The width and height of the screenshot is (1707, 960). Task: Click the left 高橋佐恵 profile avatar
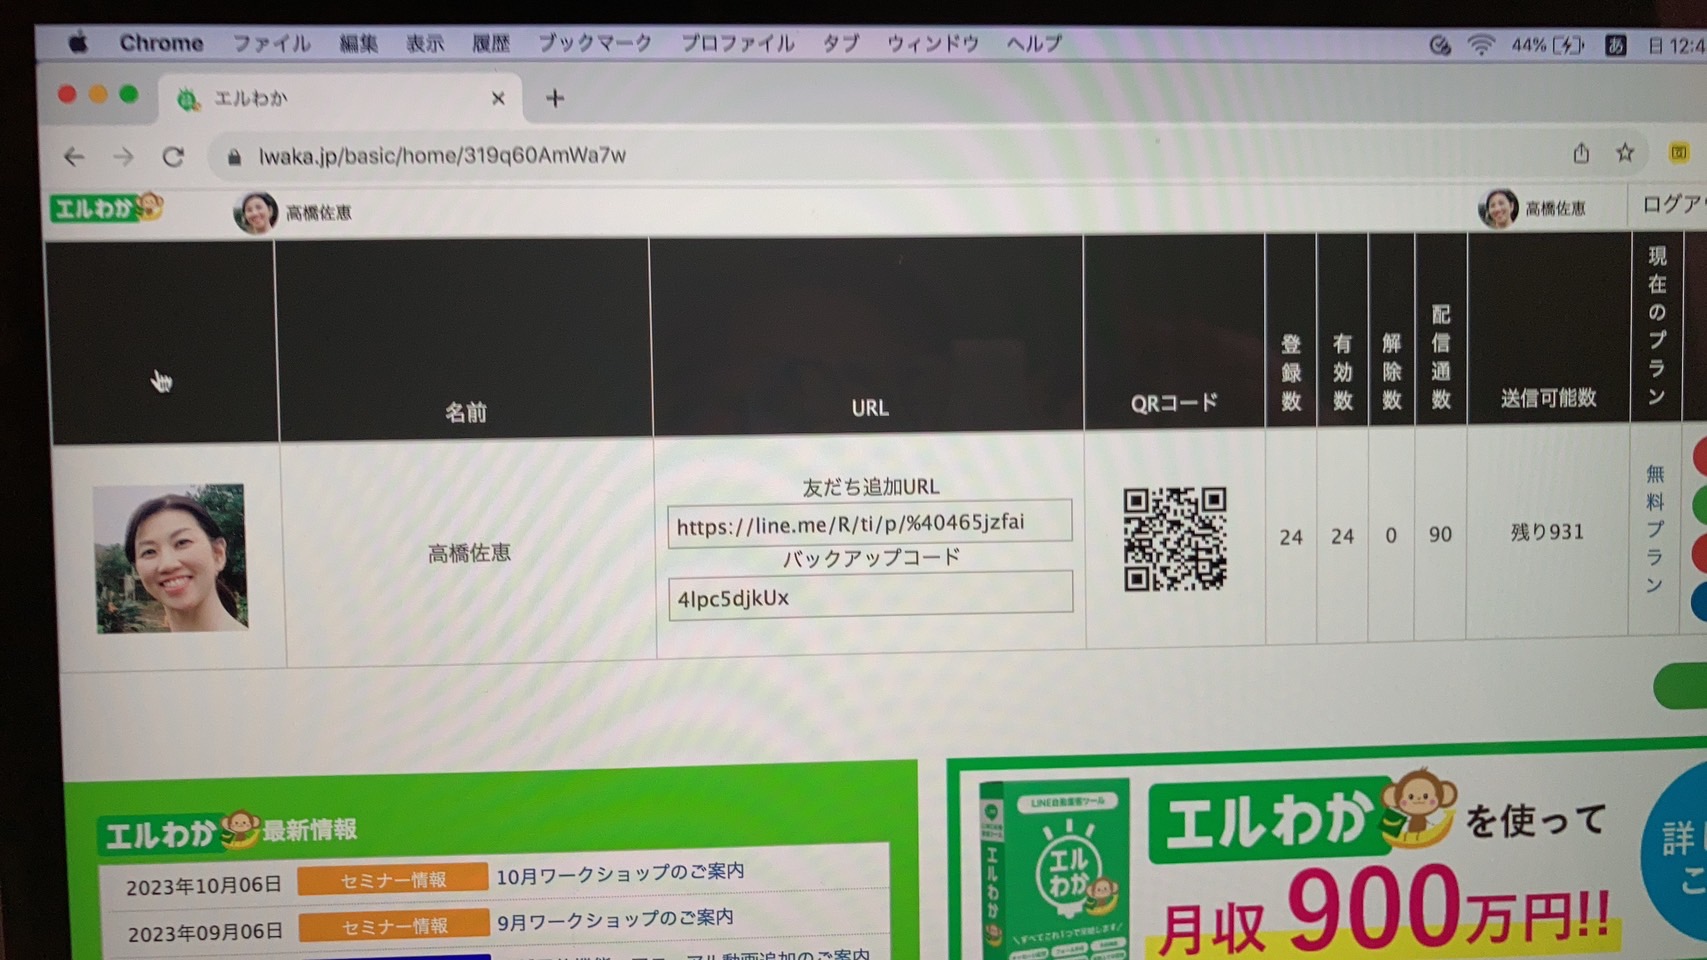click(x=255, y=212)
